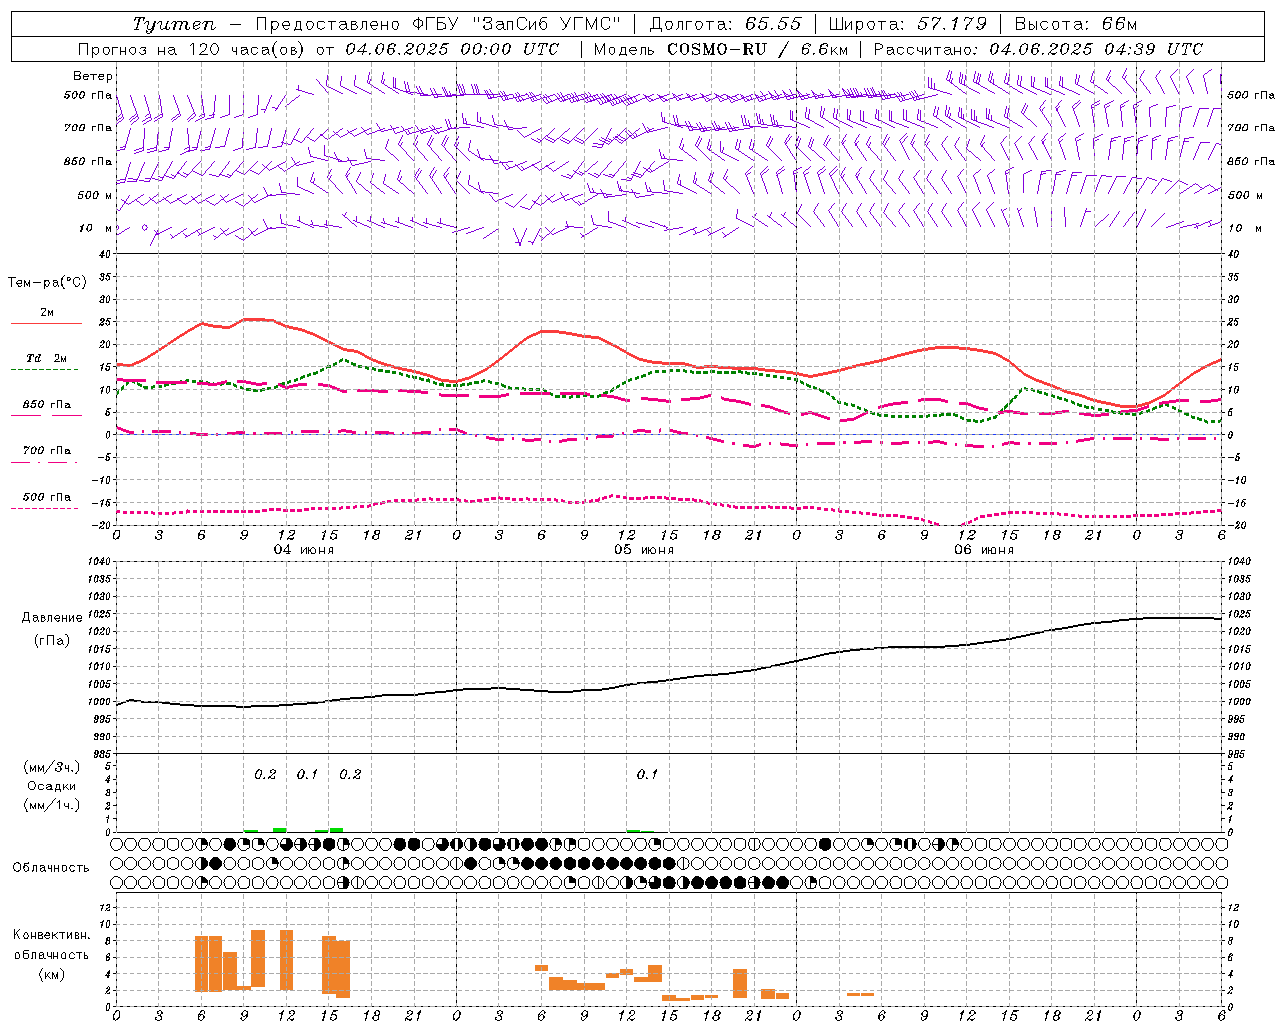Click the solid red "2м" legend line
Image resolution: width=1280 pixels, height=1024 pixels.
click(46, 323)
